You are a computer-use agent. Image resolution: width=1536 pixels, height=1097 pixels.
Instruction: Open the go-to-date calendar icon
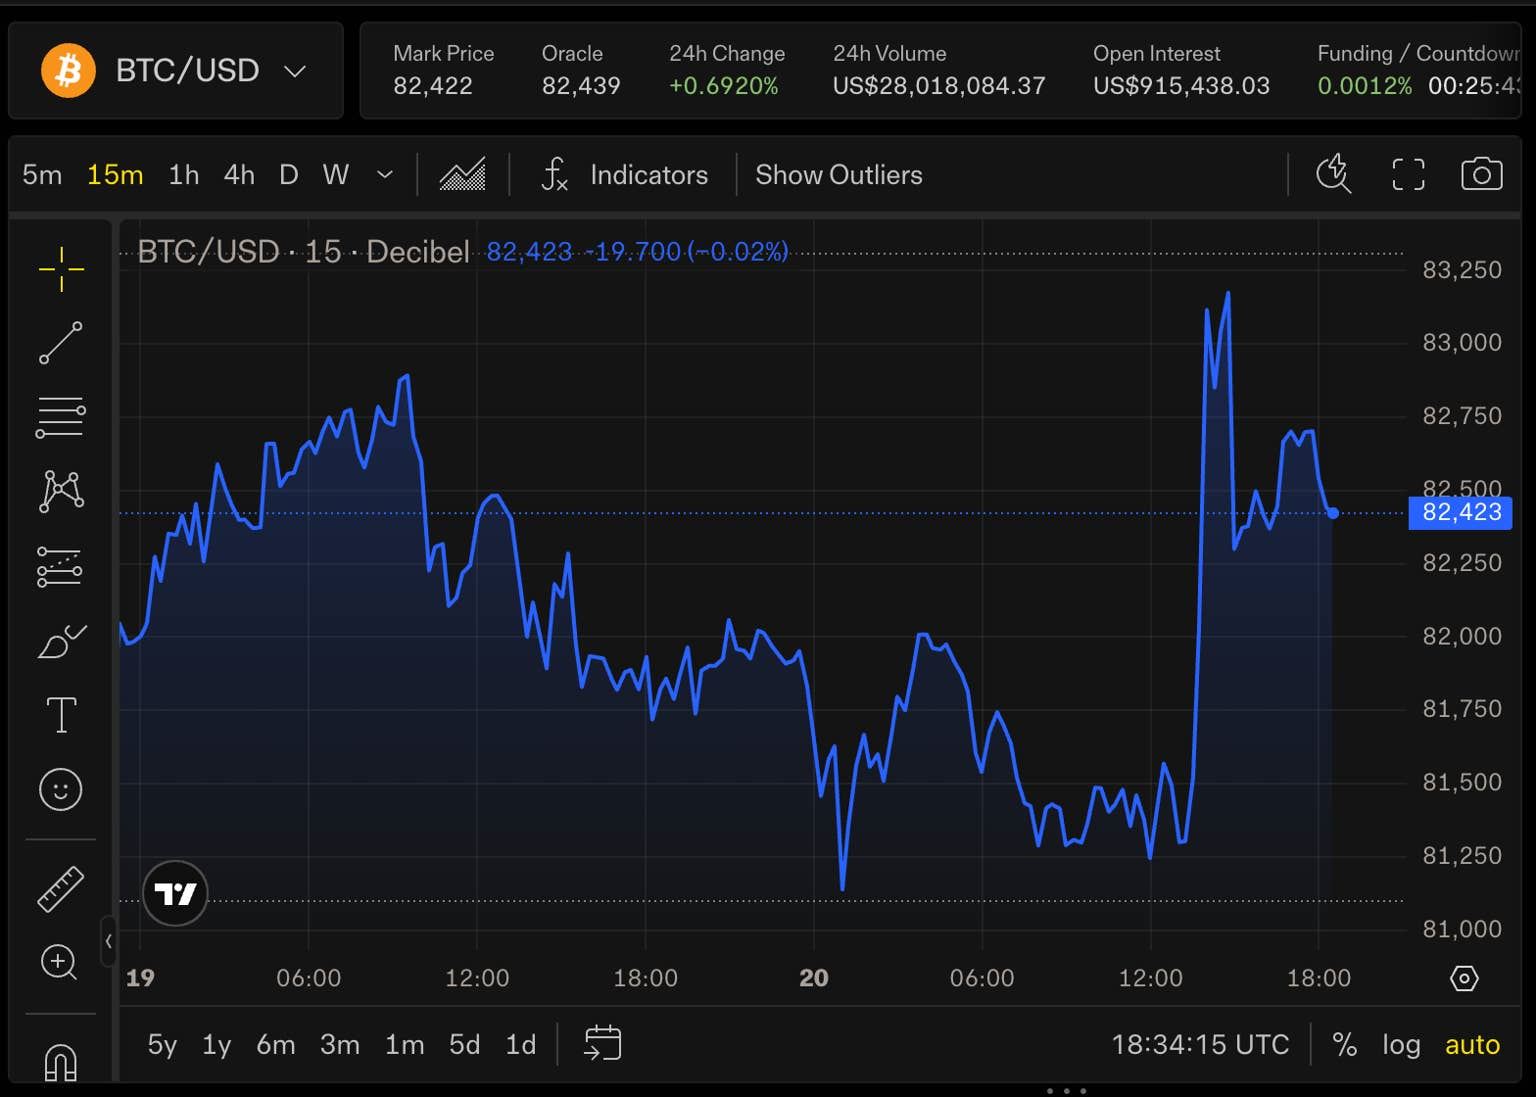(603, 1043)
